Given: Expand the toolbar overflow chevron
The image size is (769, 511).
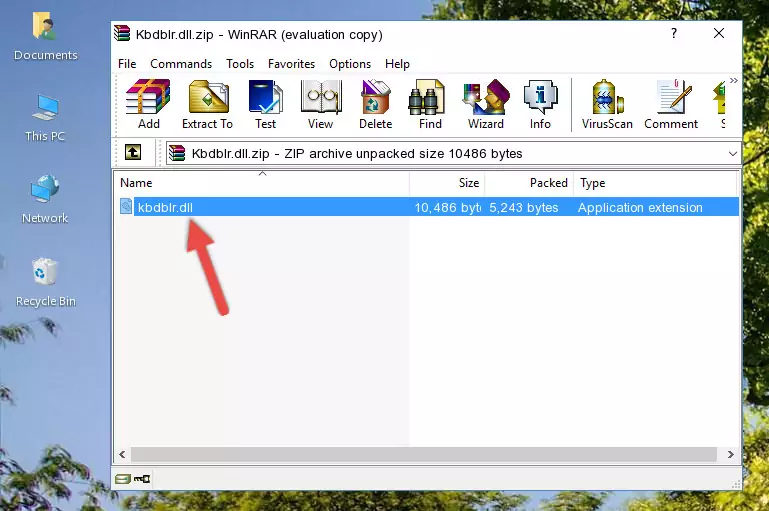Looking at the screenshot, I should [x=733, y=80].
